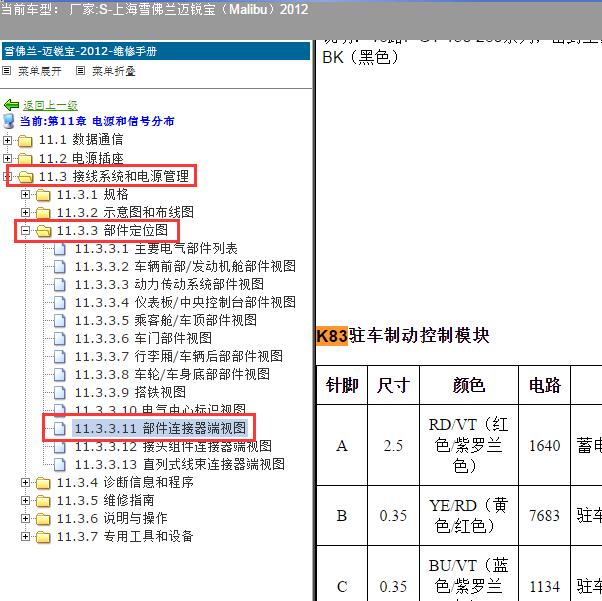This screenshot has height=601, width=602.
Task: Click page icon of 11.3.3.7 行李厢/车辆后部部件视图
Action: [60, 356]
